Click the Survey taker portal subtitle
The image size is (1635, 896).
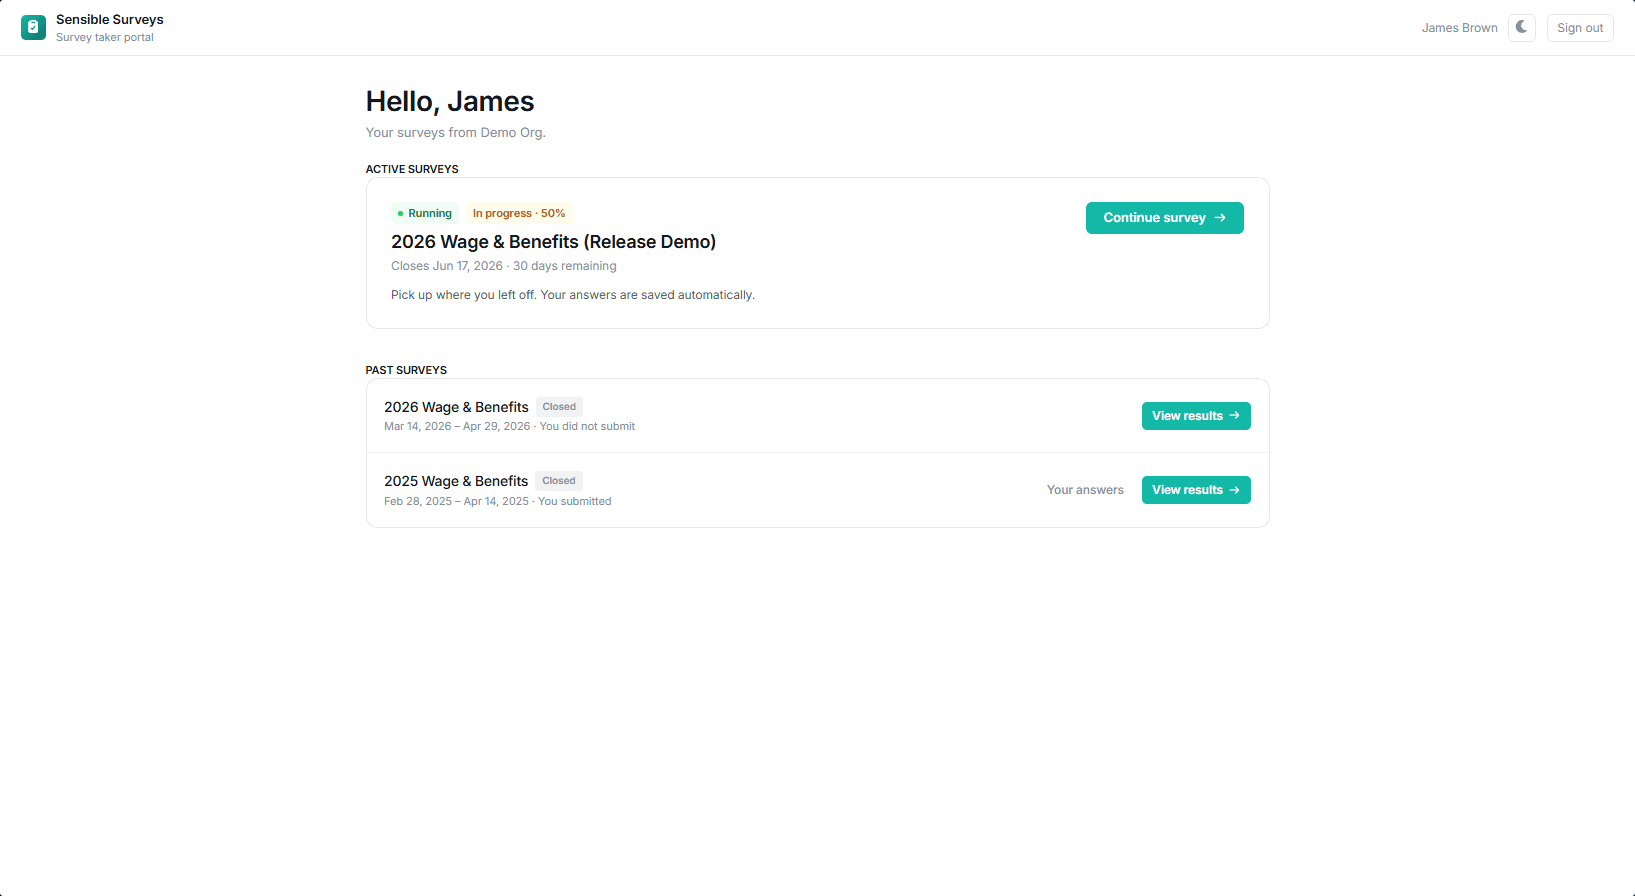tap(105, 38)
